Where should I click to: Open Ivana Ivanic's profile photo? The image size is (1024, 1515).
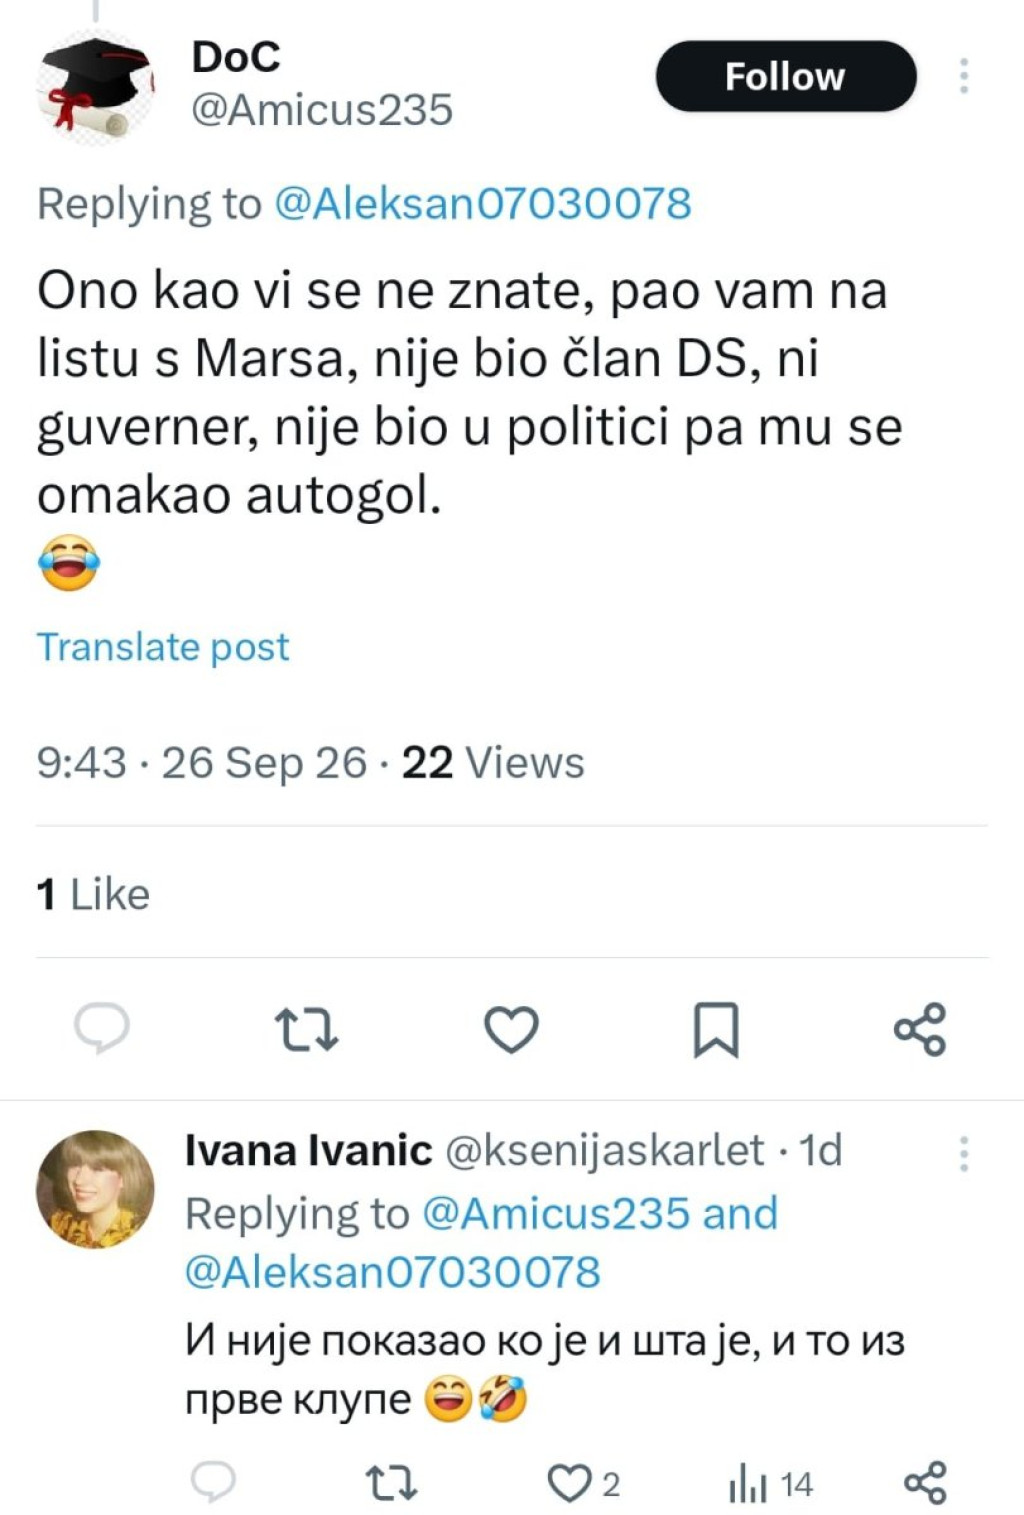click(96, 1189)
